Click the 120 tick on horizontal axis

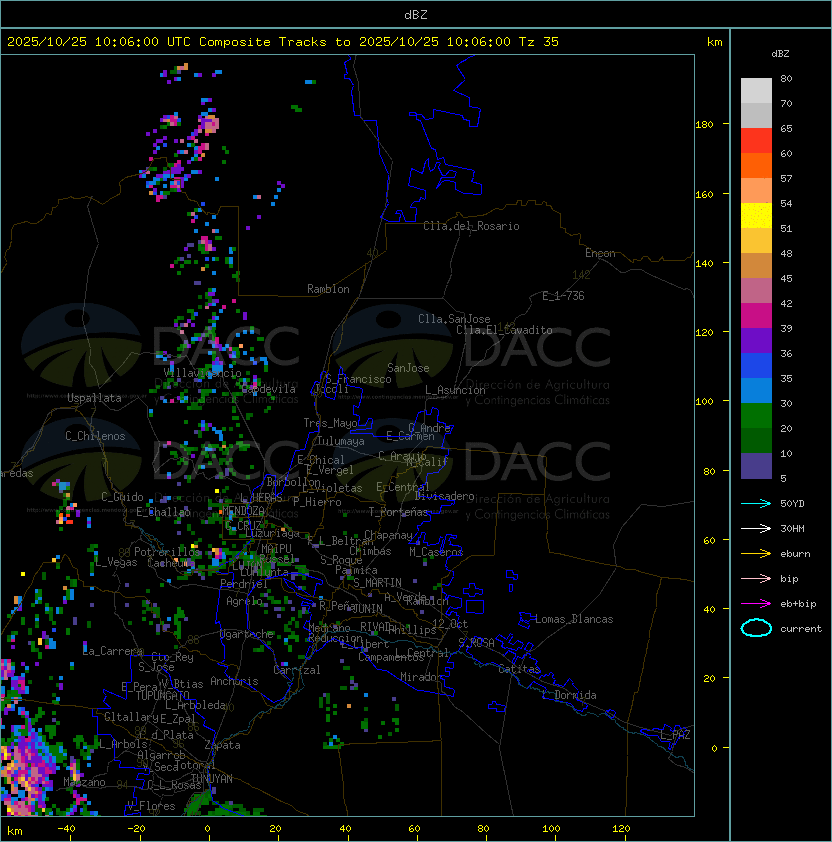tap(621, 829)
